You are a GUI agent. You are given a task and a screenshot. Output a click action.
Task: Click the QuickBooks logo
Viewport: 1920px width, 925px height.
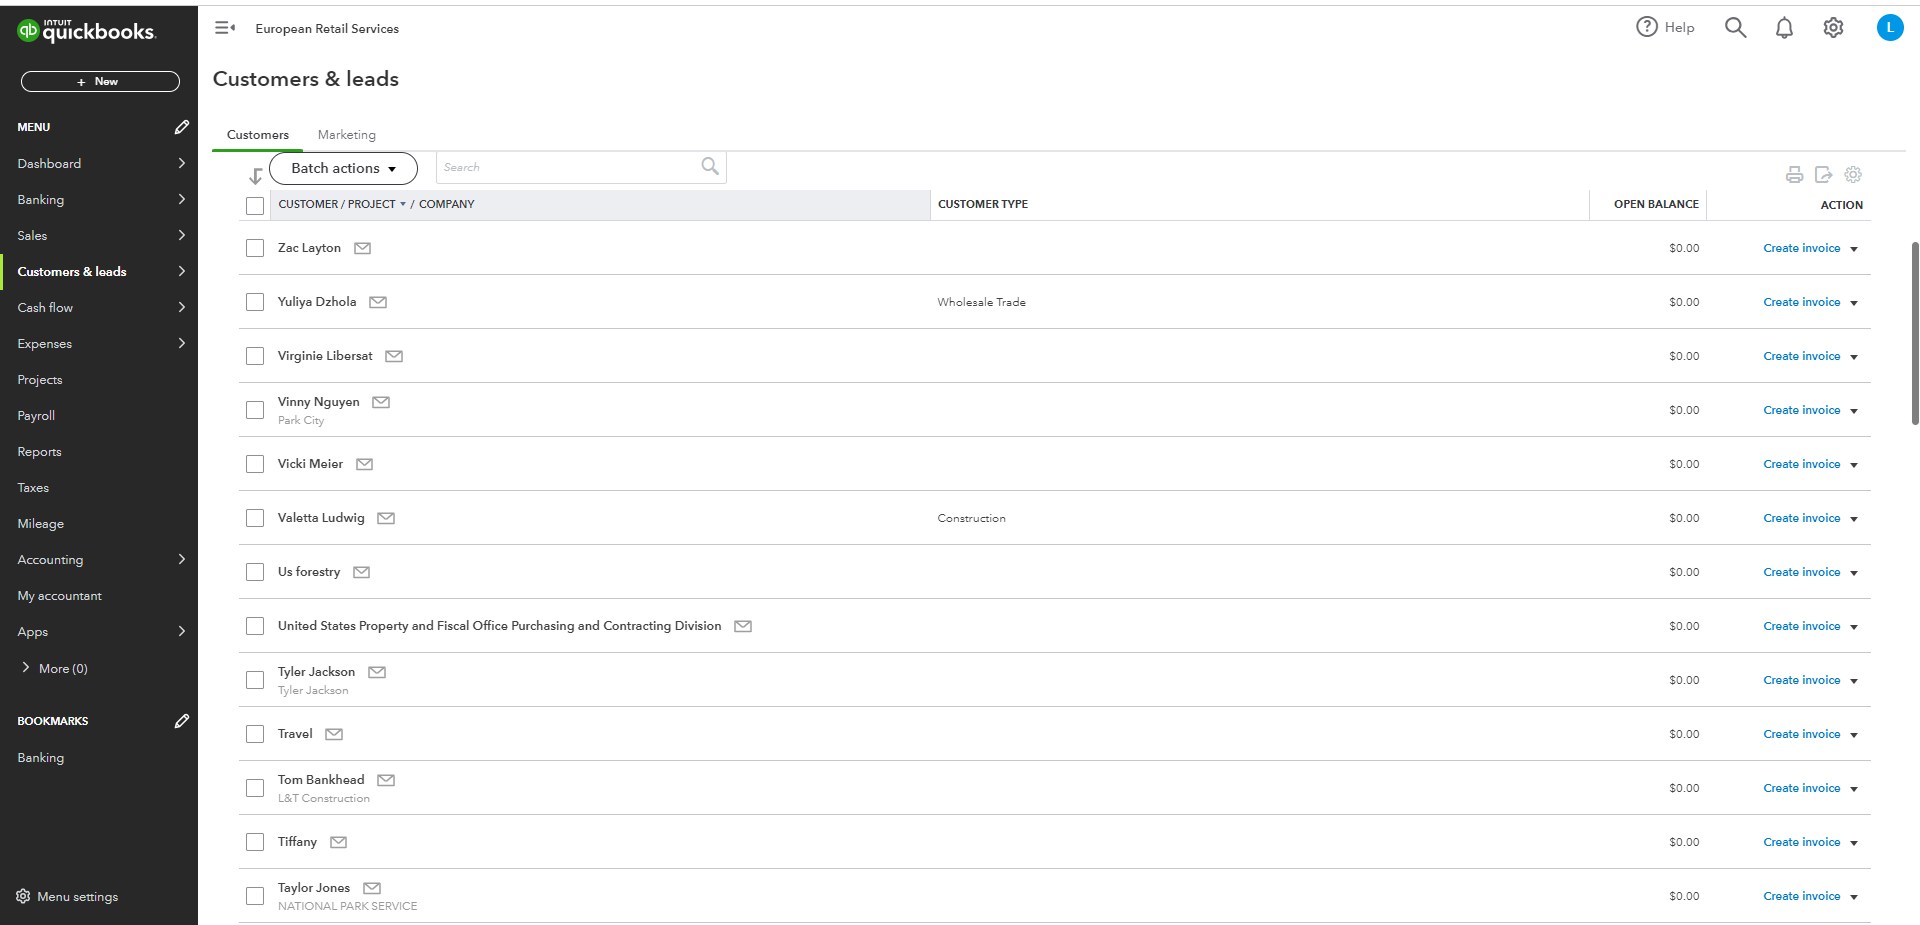click(x=86, y=31)
